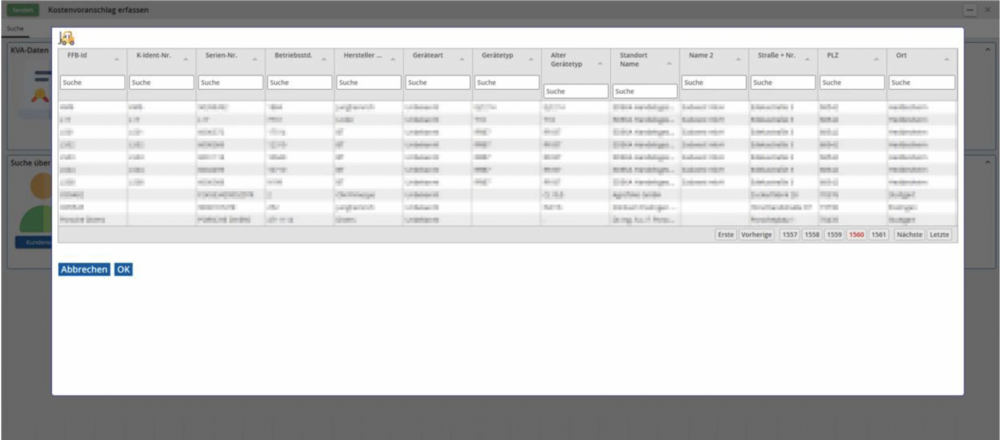Focus the Betriebsstd. search field
Image resolution: width=1000 pixels, height=440 pixels.
300,82
